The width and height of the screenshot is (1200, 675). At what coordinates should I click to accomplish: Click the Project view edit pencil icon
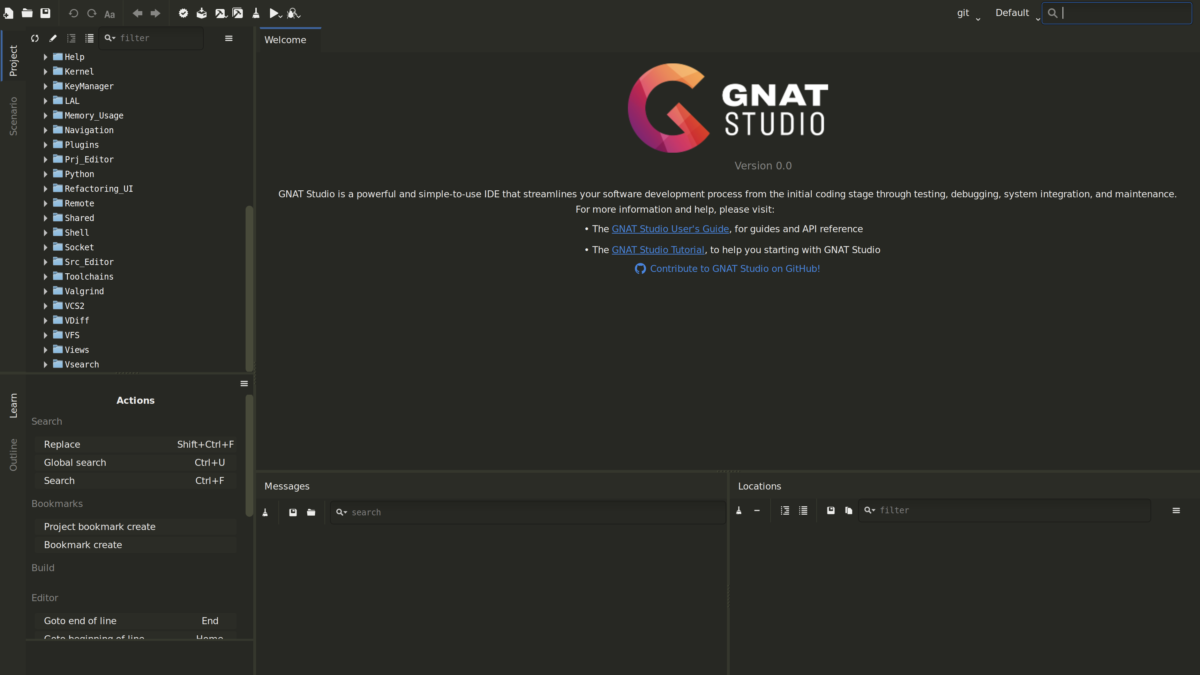point(53,38)
